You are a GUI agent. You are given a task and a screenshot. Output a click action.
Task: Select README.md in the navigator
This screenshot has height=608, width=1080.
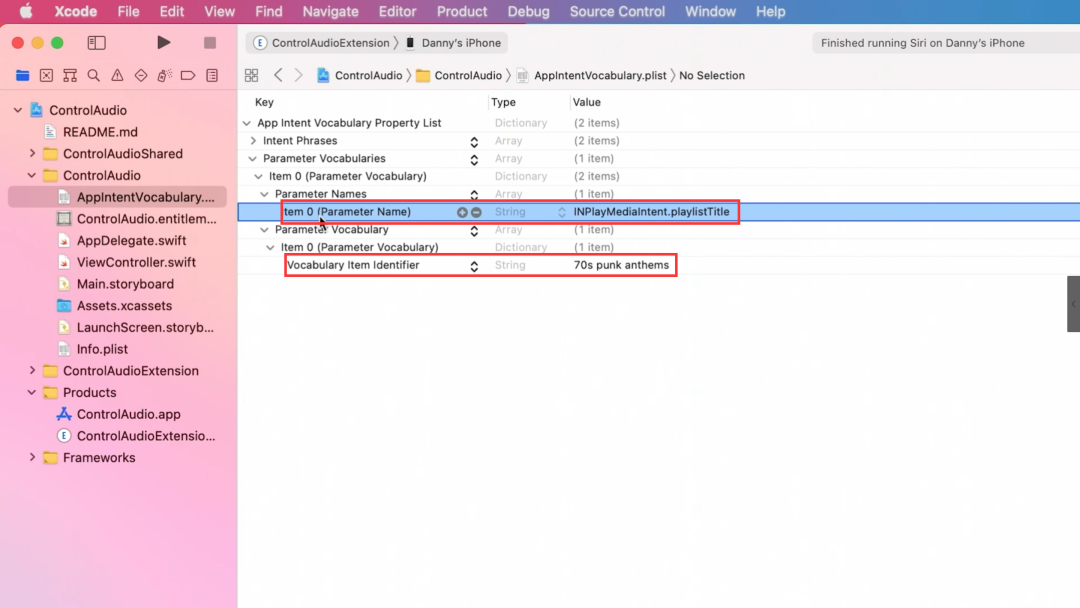click(x=100, y=132)
